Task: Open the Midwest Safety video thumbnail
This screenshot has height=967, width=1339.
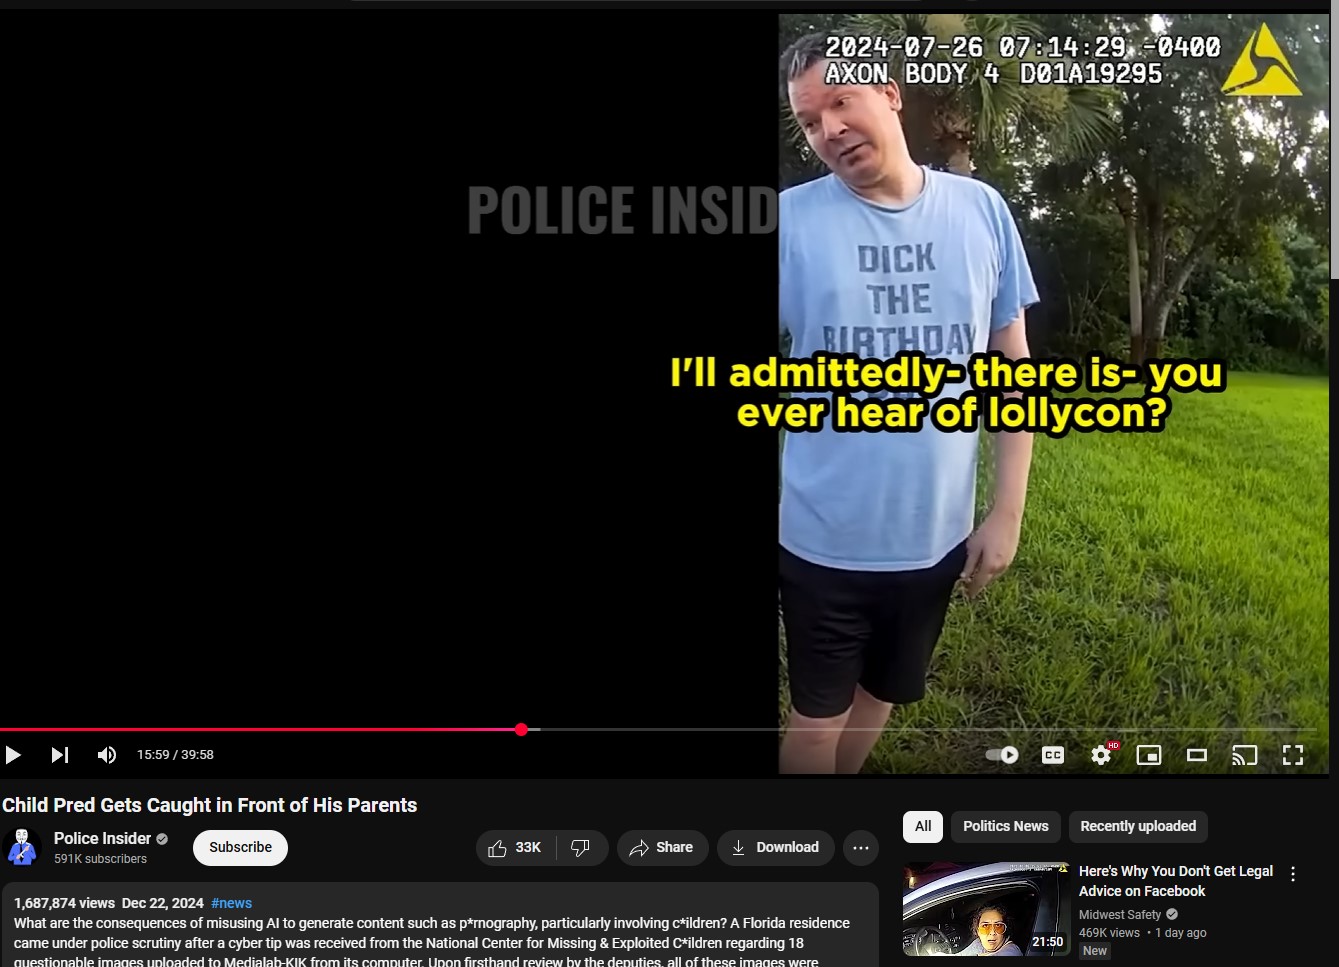Action: [x=986, y=909]
